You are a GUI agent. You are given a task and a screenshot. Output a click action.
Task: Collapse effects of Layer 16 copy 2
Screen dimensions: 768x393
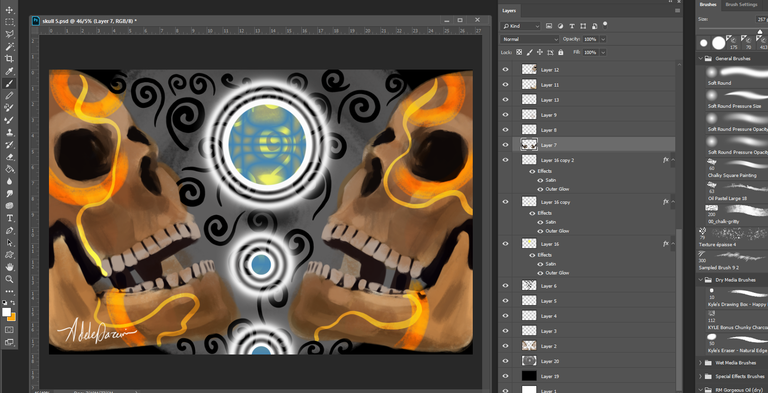point(673,160)
